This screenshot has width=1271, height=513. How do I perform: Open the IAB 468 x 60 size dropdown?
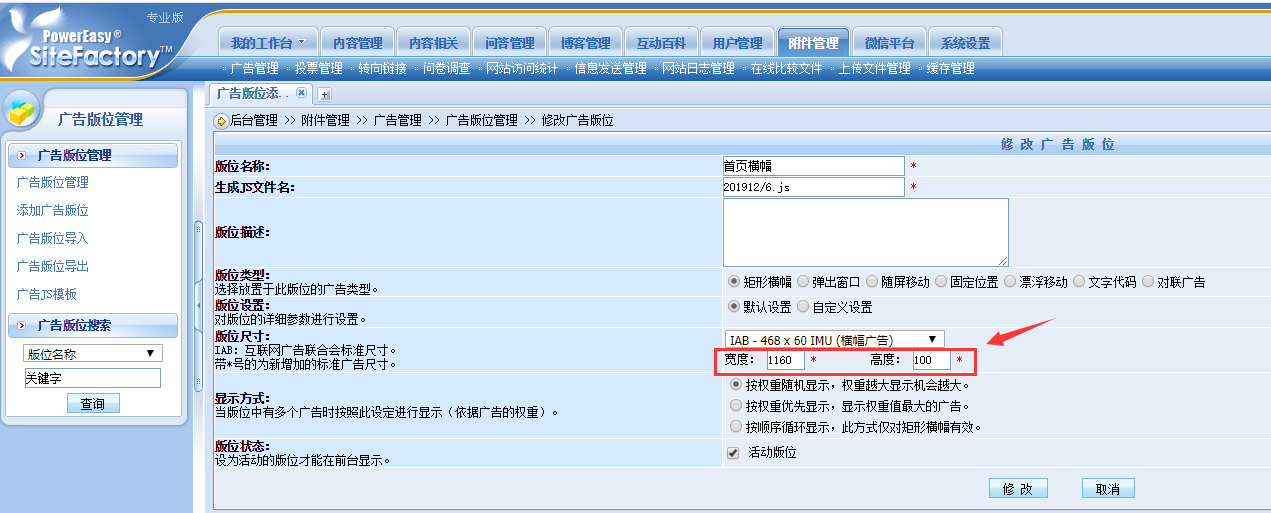click(x=833, y=340)
